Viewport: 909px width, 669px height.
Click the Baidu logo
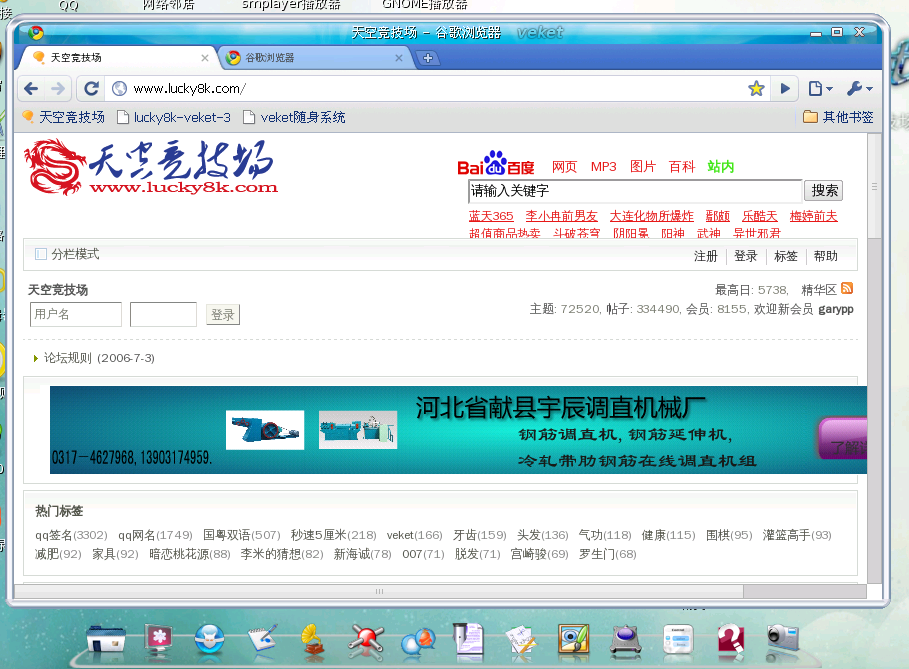tap(496, 164)
